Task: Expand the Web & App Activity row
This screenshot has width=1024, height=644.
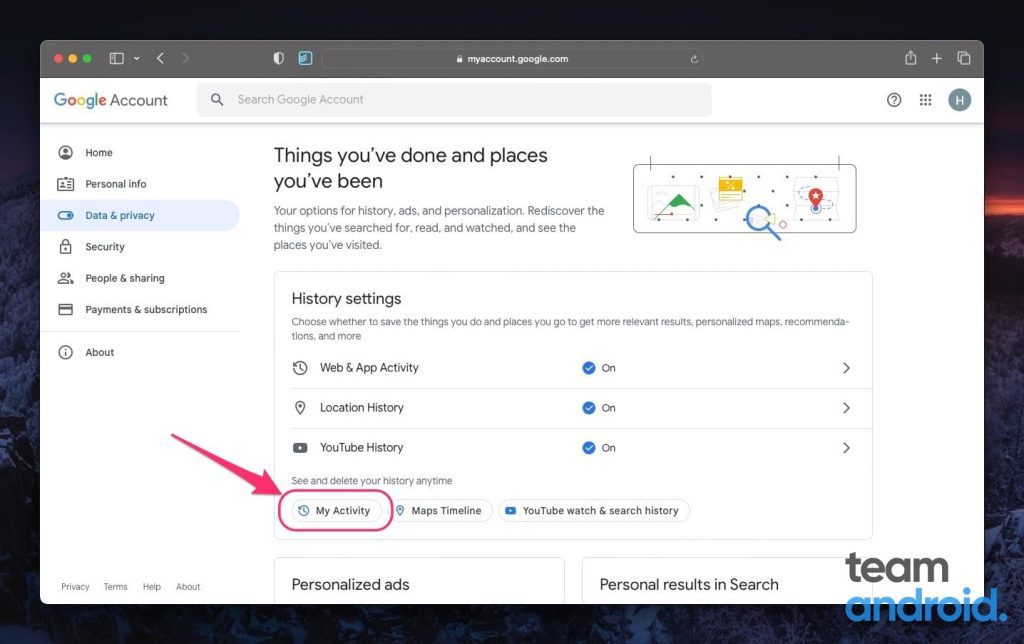Action: [846, 368]
